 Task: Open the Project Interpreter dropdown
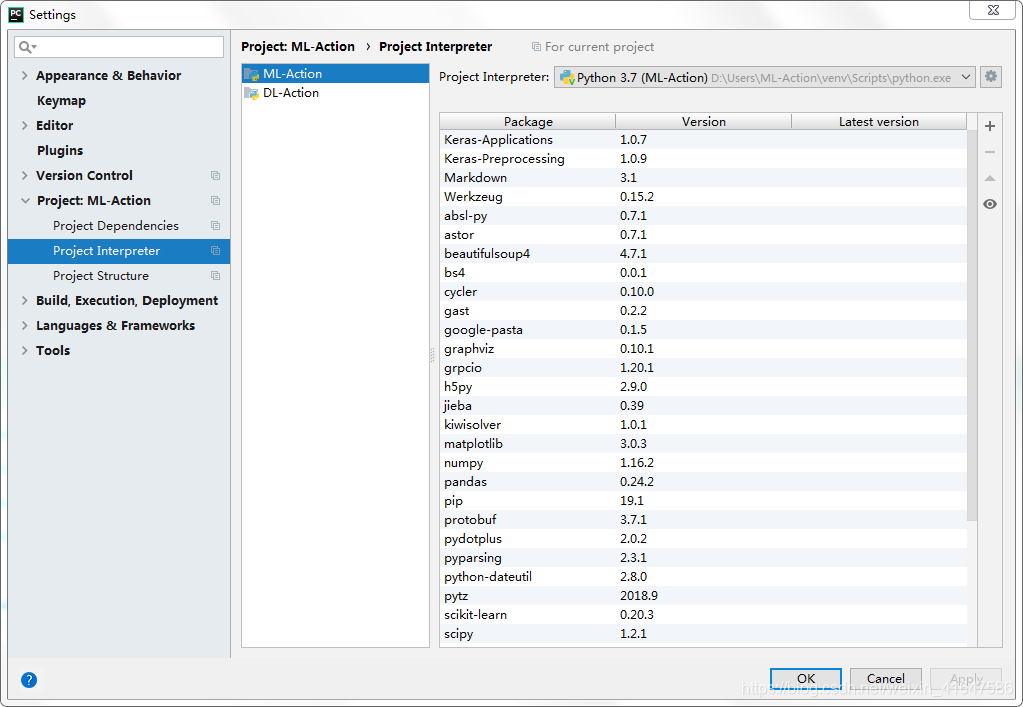click(765, 77)
